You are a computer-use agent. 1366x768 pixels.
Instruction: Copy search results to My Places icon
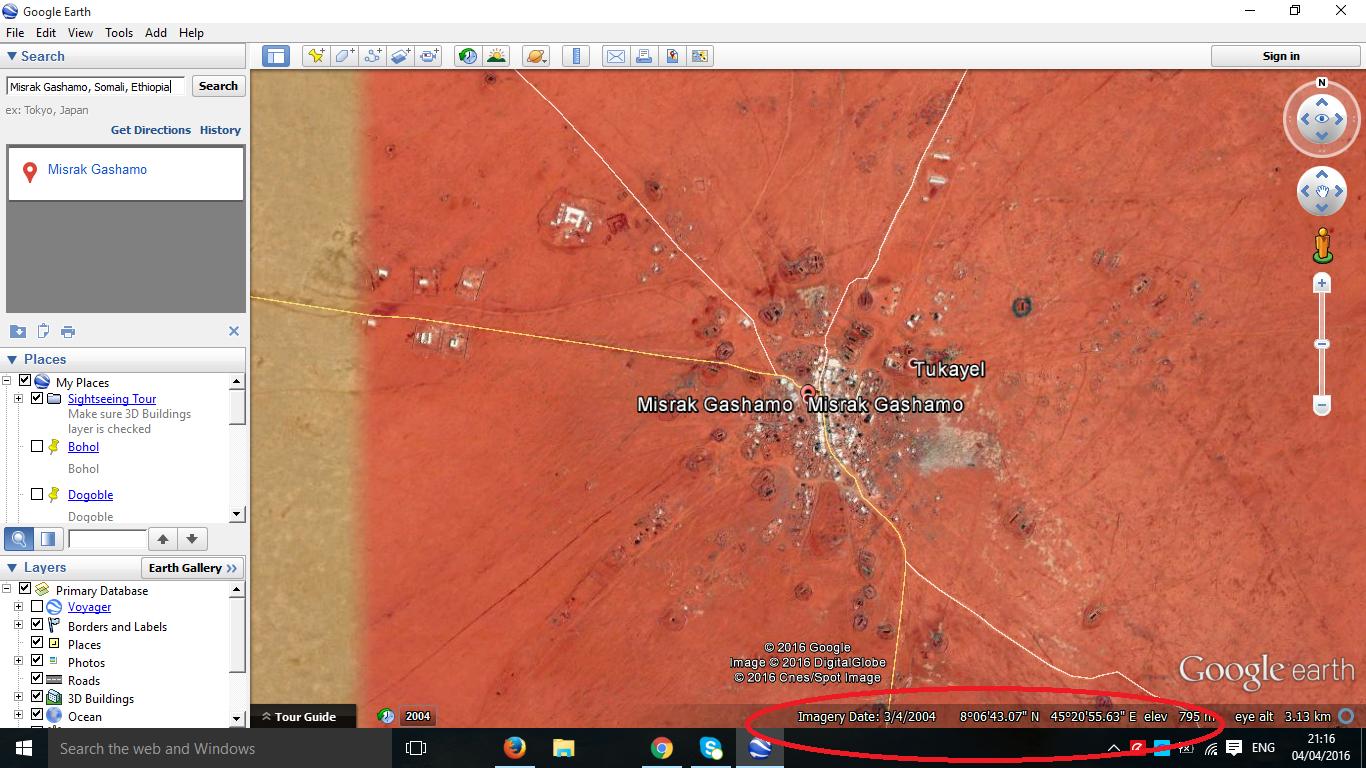pos(18,331)
